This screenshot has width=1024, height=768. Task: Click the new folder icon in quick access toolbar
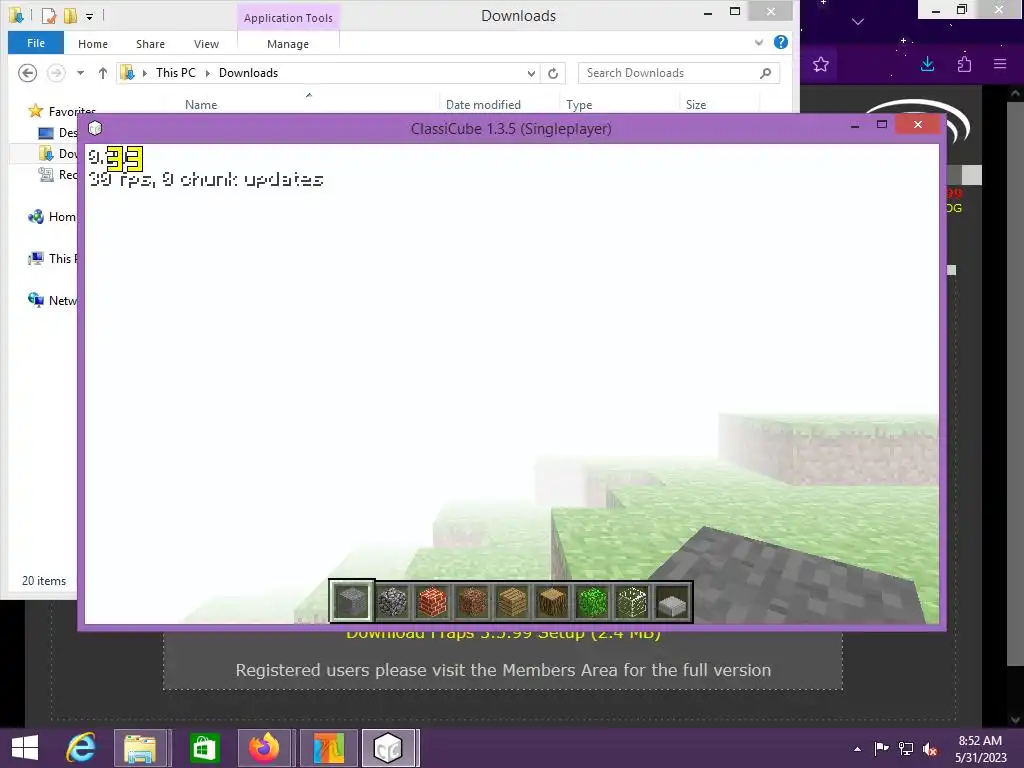click(70, 15)
